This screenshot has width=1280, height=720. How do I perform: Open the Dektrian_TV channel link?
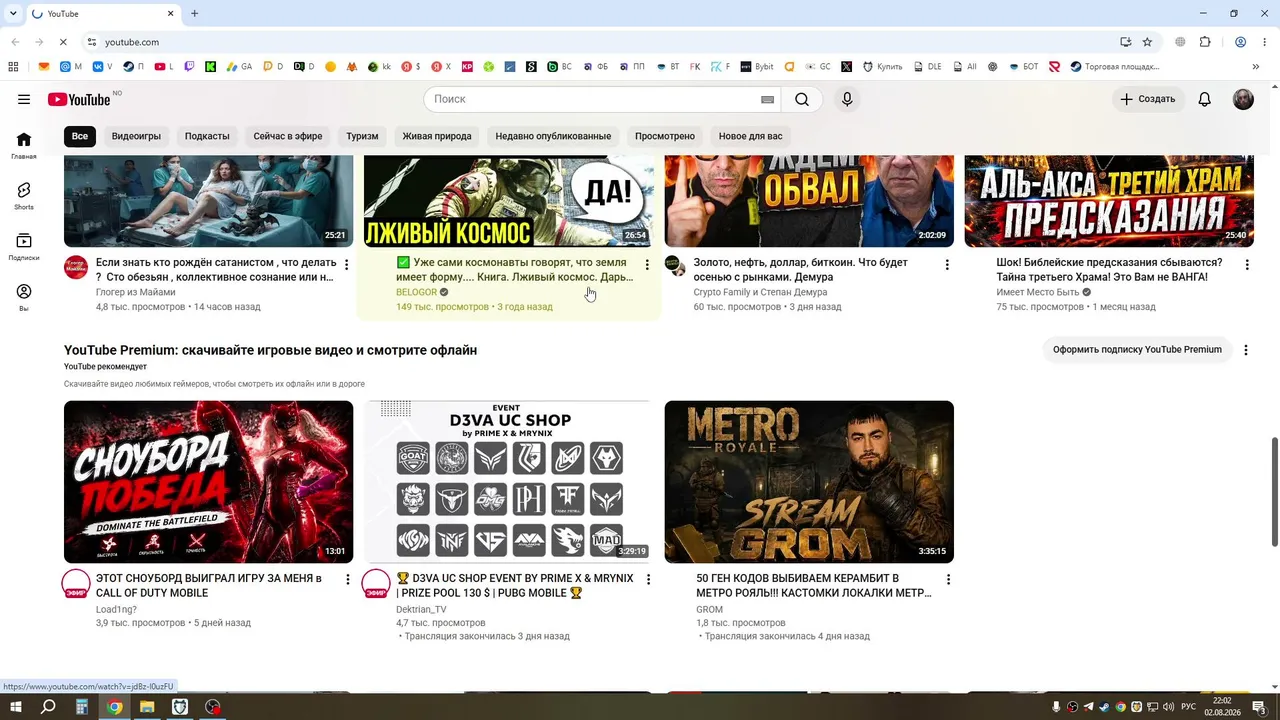tap(421, 609)
